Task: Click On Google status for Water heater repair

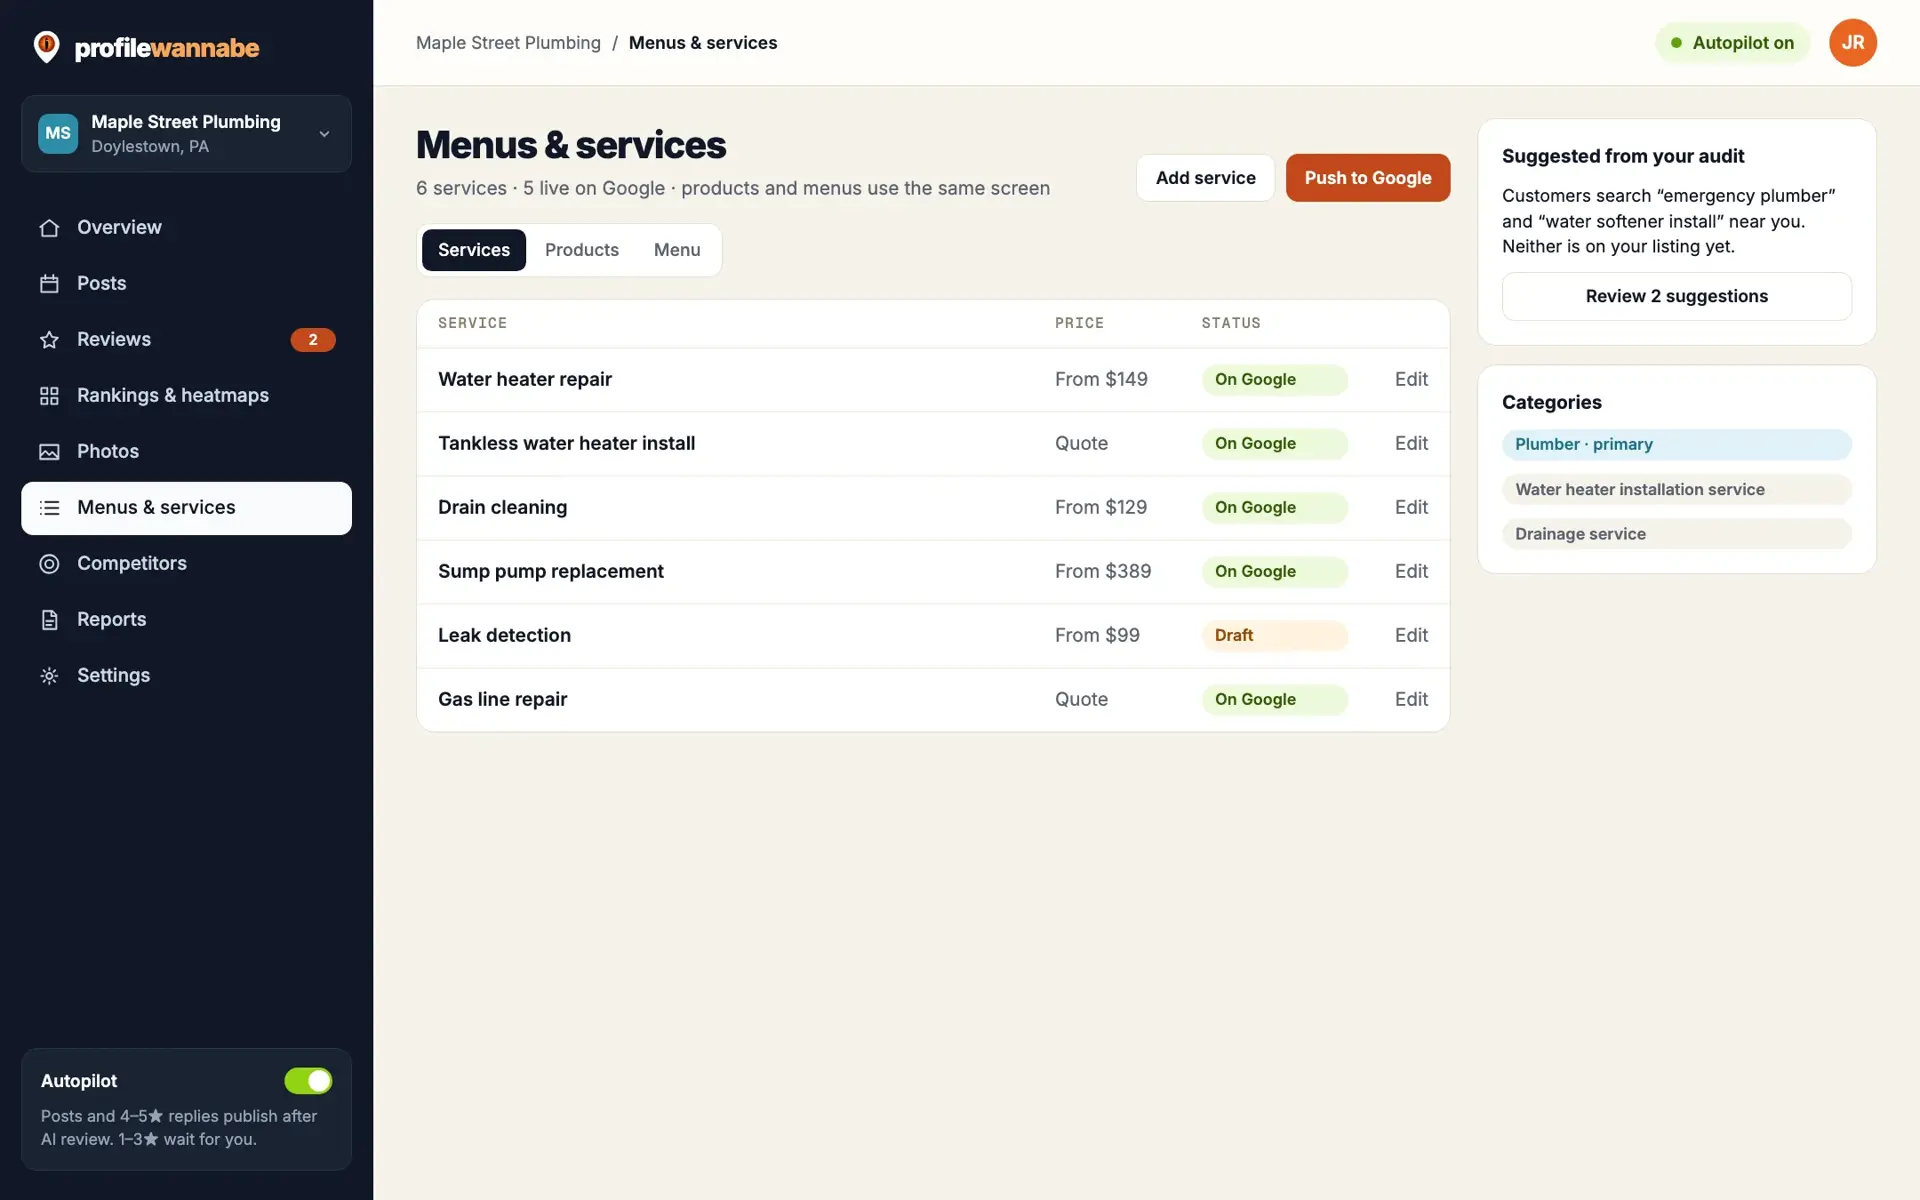Action: click(x=1275, y=380)
